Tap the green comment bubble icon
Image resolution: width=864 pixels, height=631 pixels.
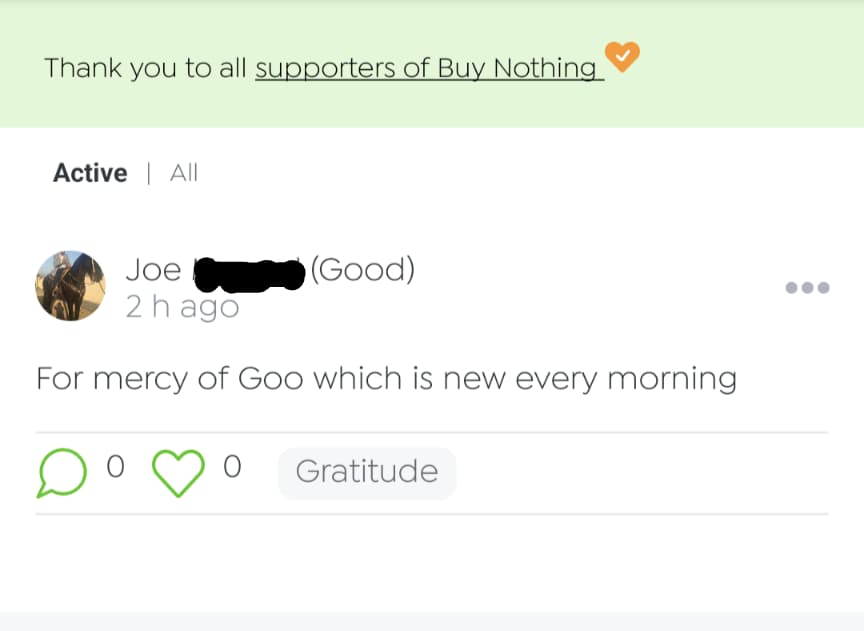[62, 472]
